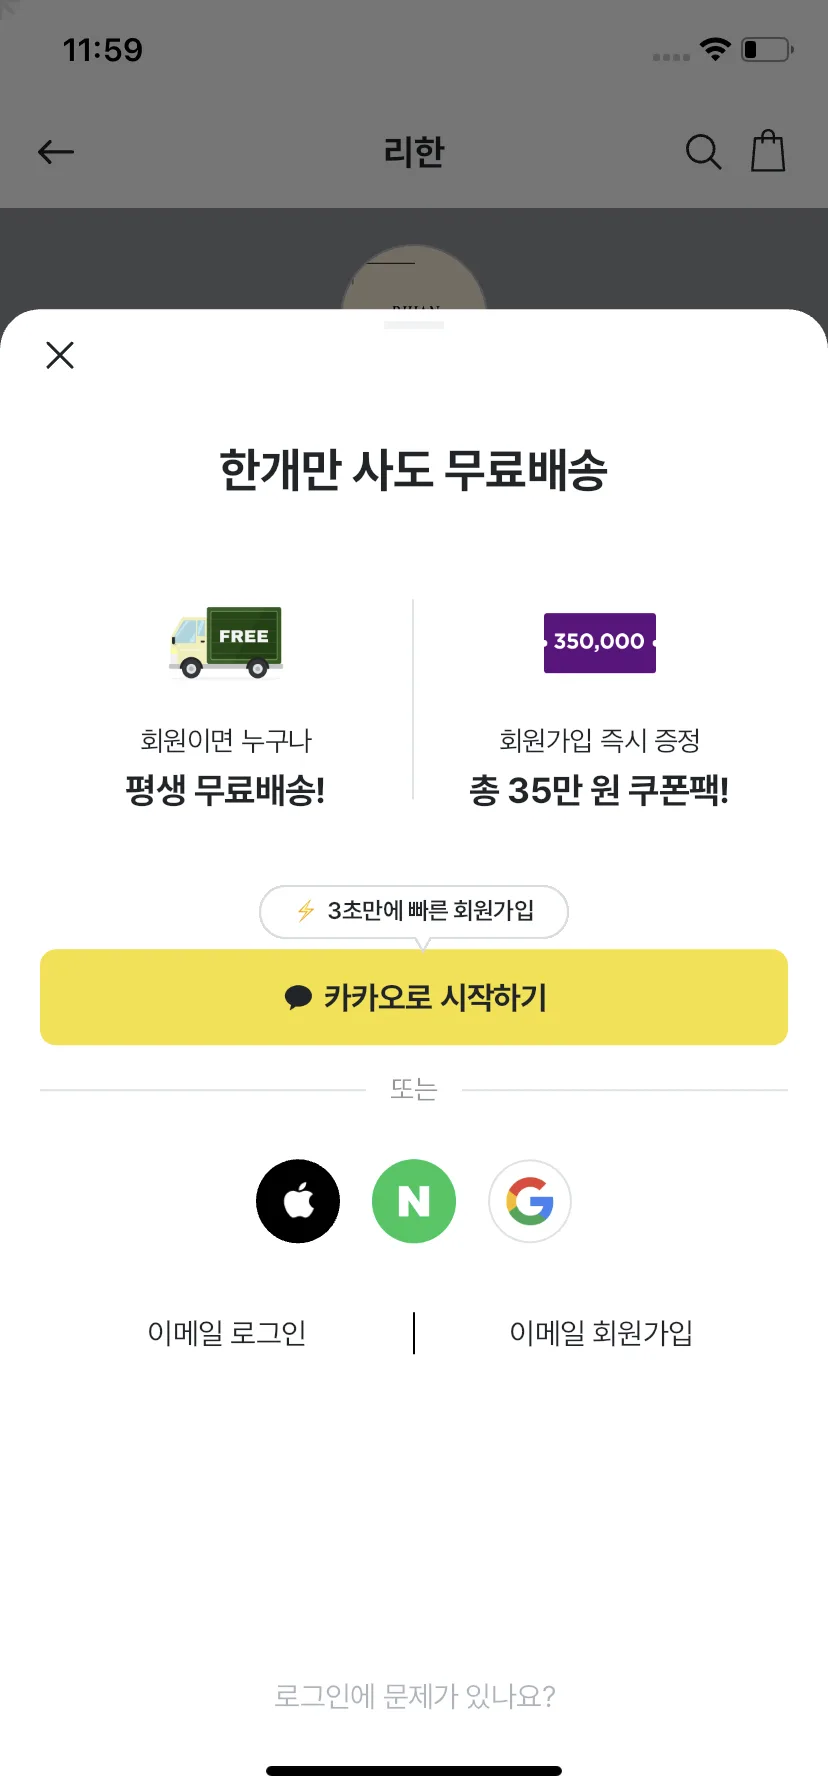This screenshot has height=1792, width=828.
Task: Choose 이메일 로그인
Action: pos(227,1333)
